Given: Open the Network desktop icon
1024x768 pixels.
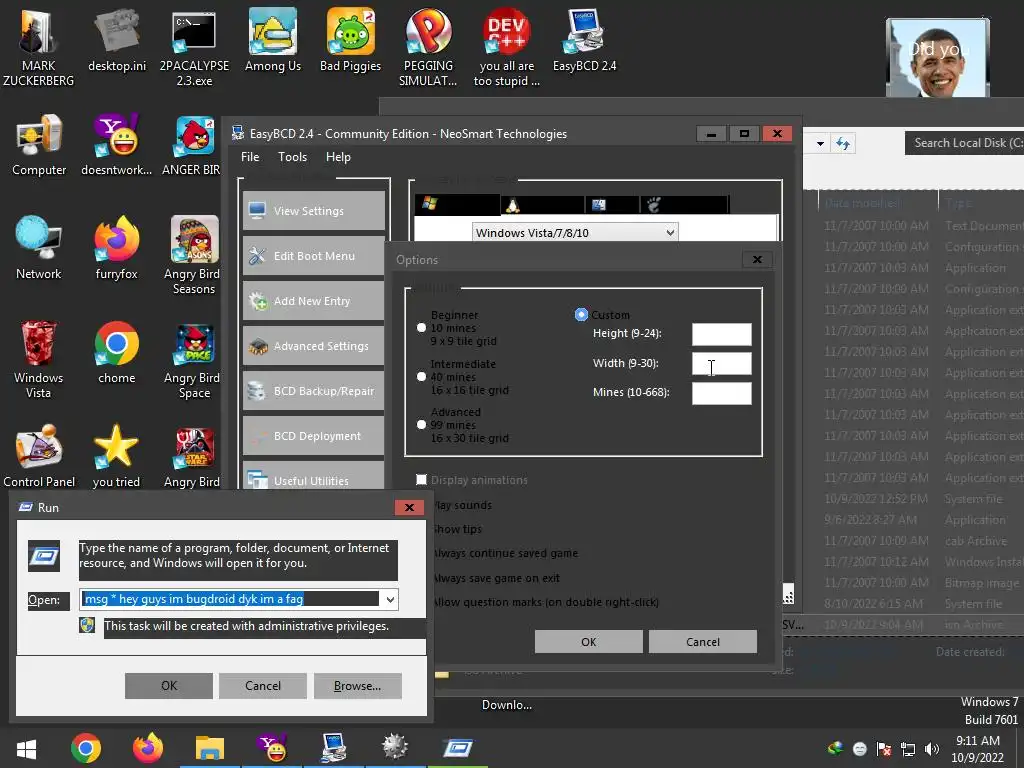Looking at the screenshot, I should (x=39, y=248).
